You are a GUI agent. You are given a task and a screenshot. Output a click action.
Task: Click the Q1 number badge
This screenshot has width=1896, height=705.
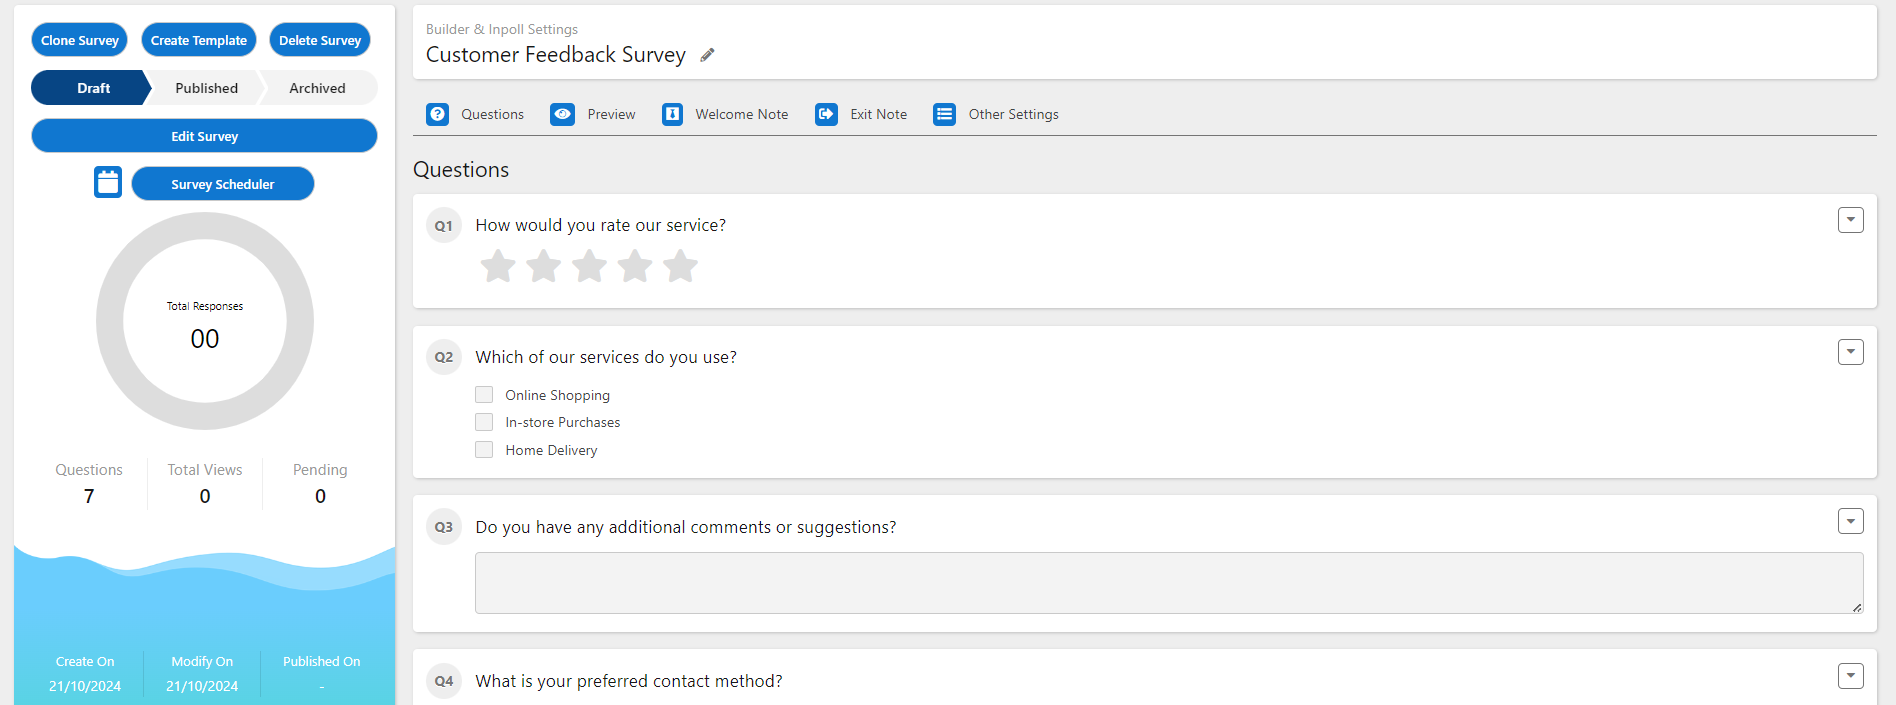click(444, 226)
